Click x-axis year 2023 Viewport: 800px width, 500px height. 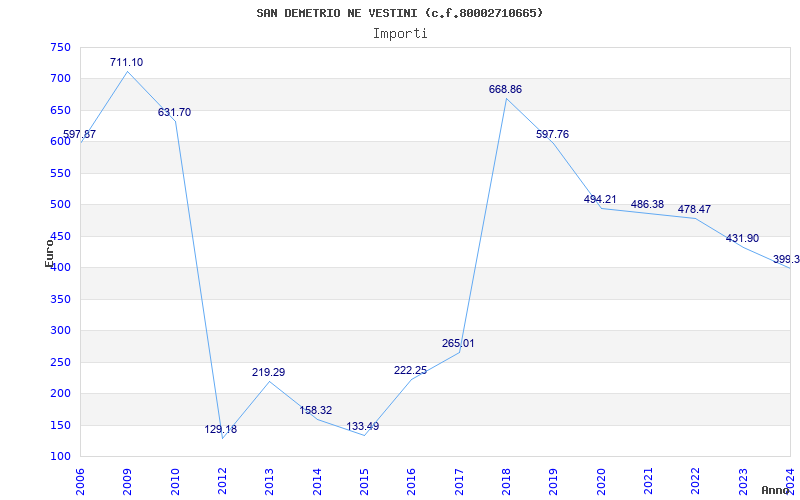(743, 482)
